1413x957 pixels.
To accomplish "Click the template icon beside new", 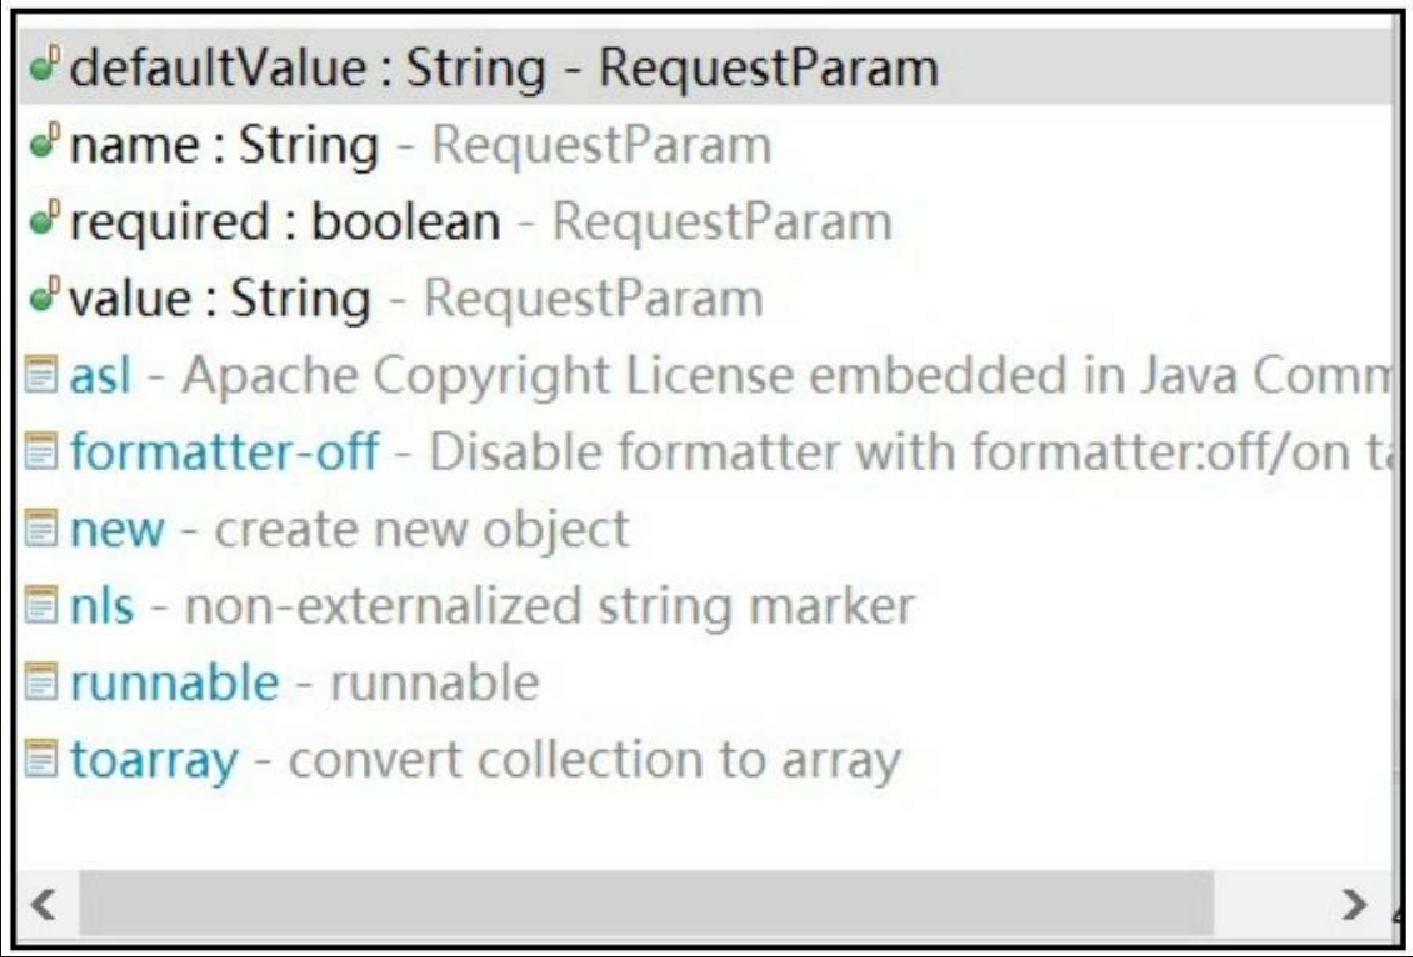I will point(41,529).
